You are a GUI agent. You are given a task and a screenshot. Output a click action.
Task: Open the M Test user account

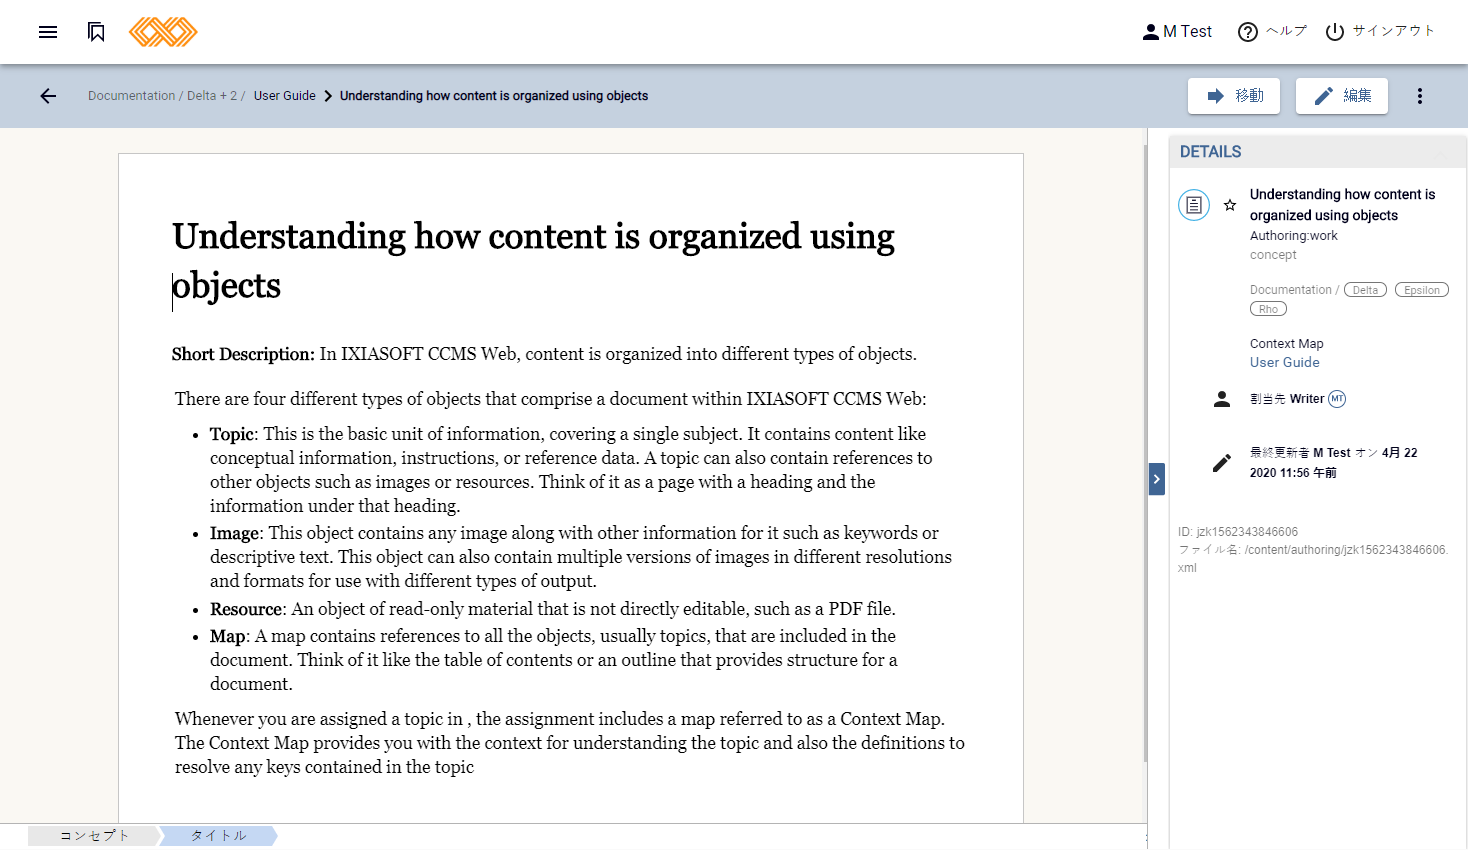click(1177, 32)
